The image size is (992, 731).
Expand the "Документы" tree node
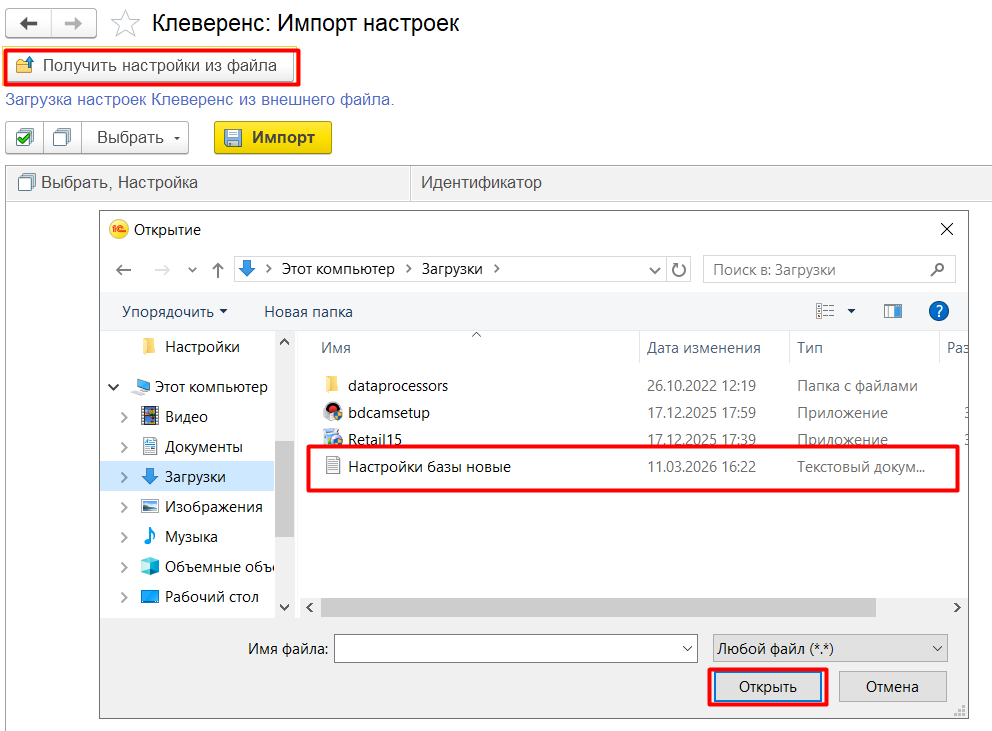tap(124, 447)
